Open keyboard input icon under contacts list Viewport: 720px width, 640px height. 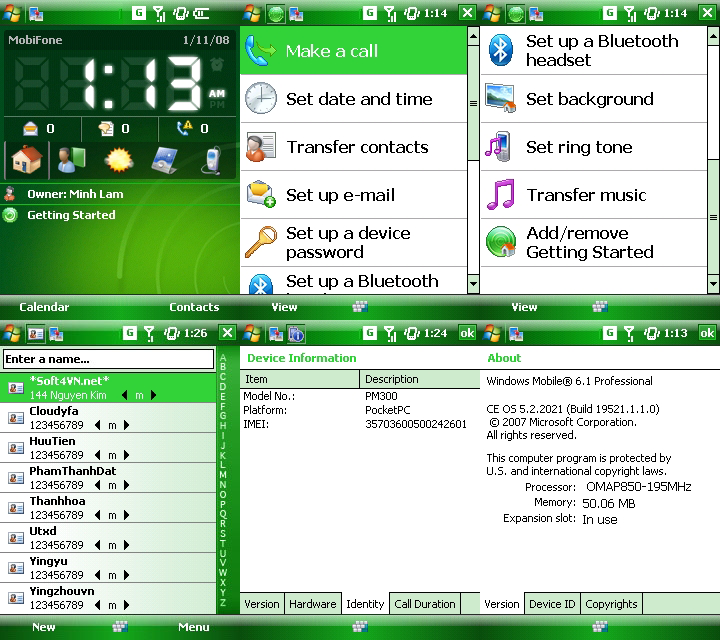(x=120, y=626)
